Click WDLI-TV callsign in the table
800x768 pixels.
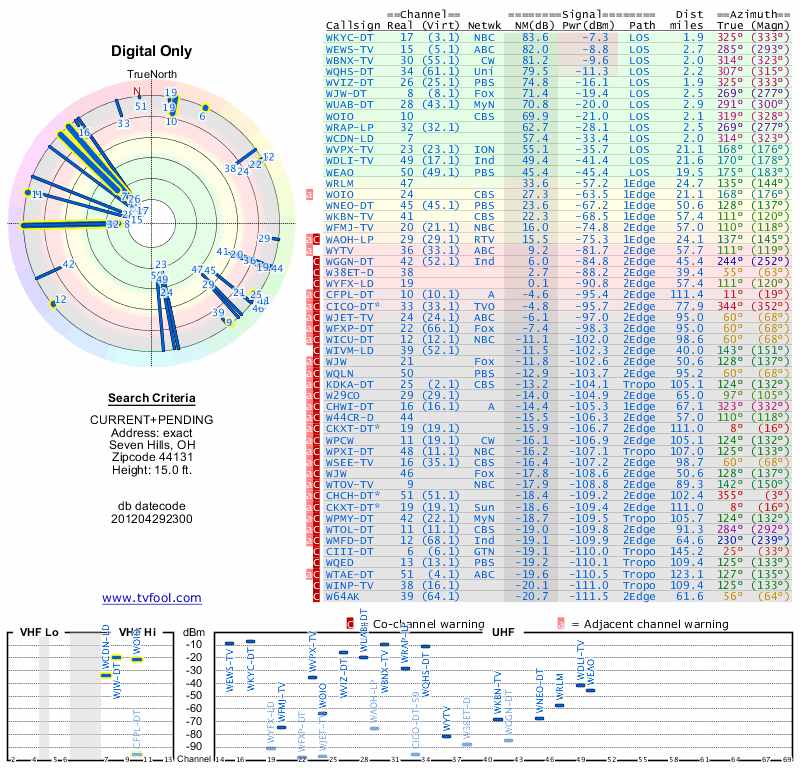pos(349,160)
